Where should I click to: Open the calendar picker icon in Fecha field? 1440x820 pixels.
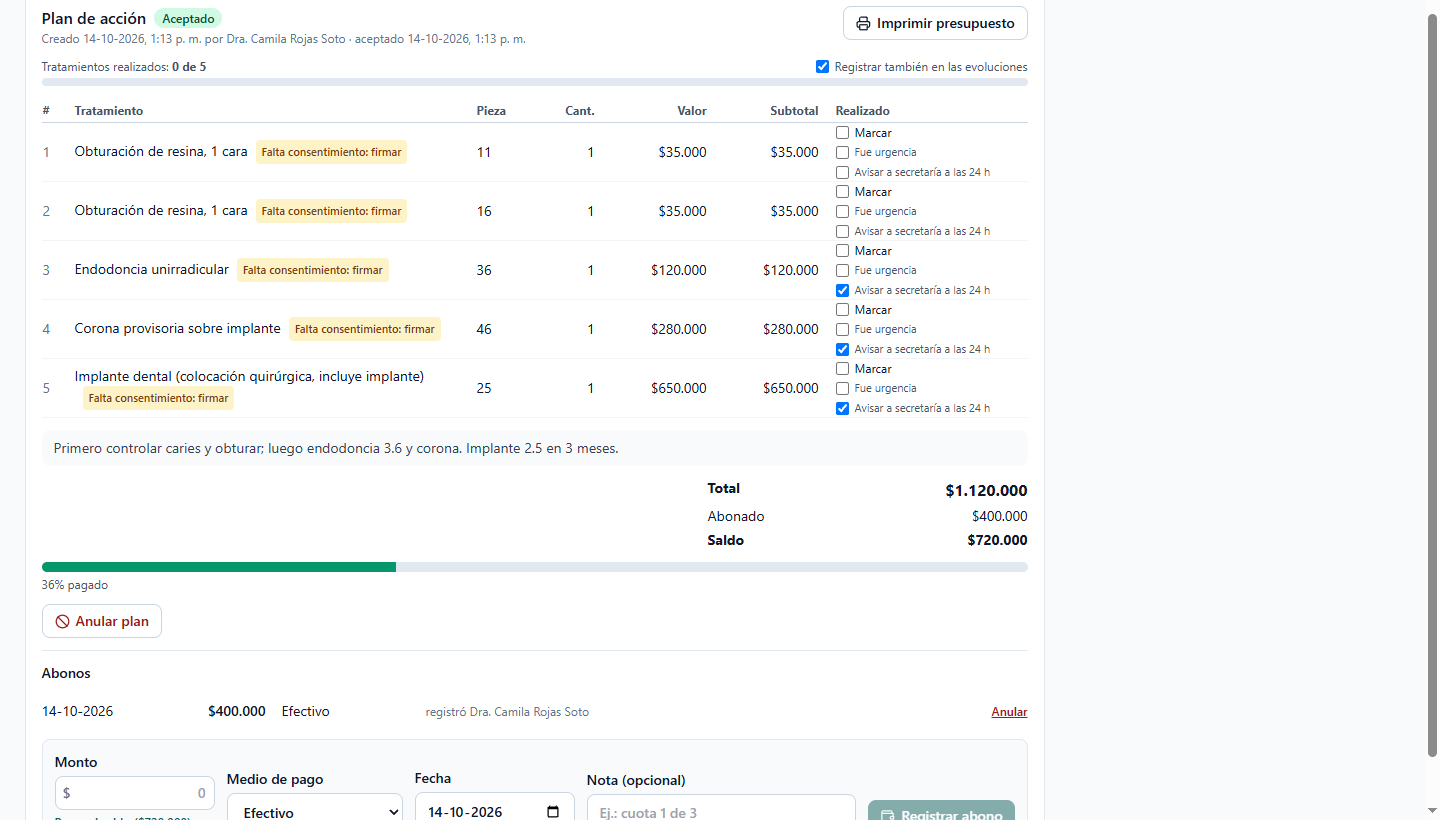pos(553,812)
